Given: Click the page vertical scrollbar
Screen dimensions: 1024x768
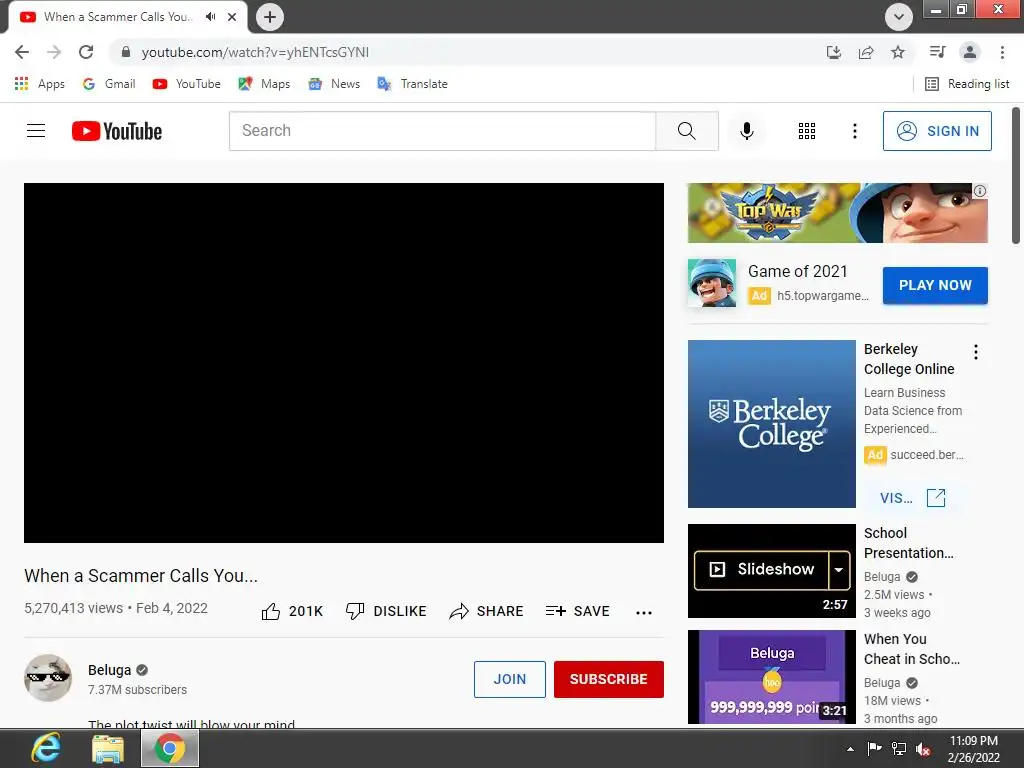Looking at the screenshot, I should pos(1016,176).
